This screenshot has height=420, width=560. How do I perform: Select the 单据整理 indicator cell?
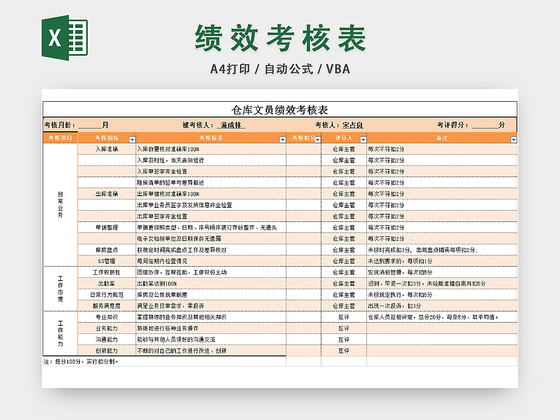pyautogui.click(x=107, y=228)
